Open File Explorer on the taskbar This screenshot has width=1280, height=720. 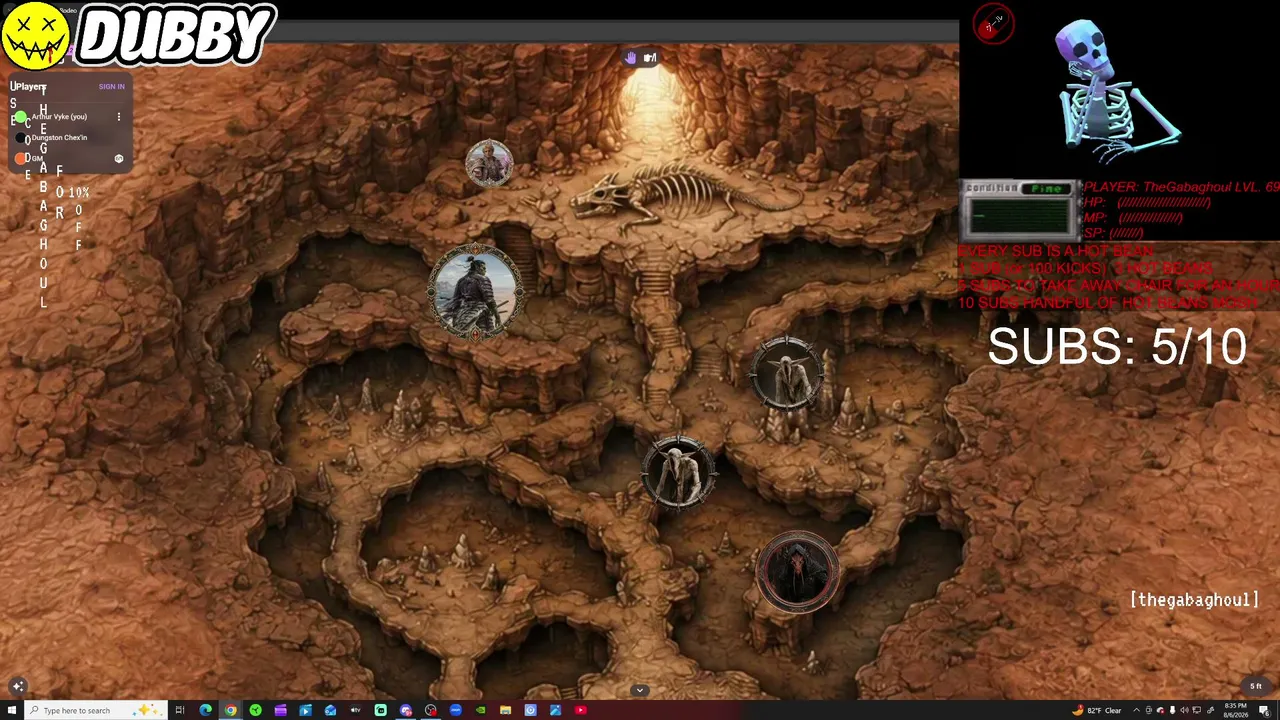tap(506, 710)
